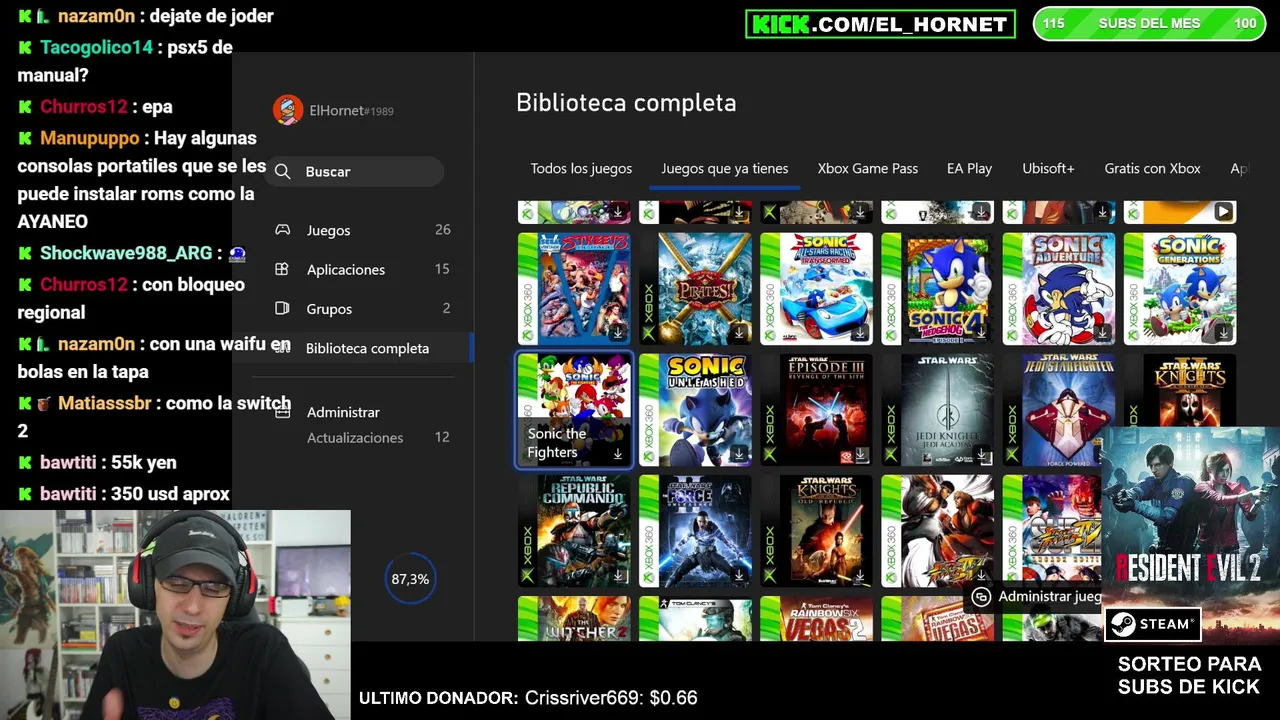Click download icon on Republic Commando tile
This screenshot has width=1280, height=720.
617,576
